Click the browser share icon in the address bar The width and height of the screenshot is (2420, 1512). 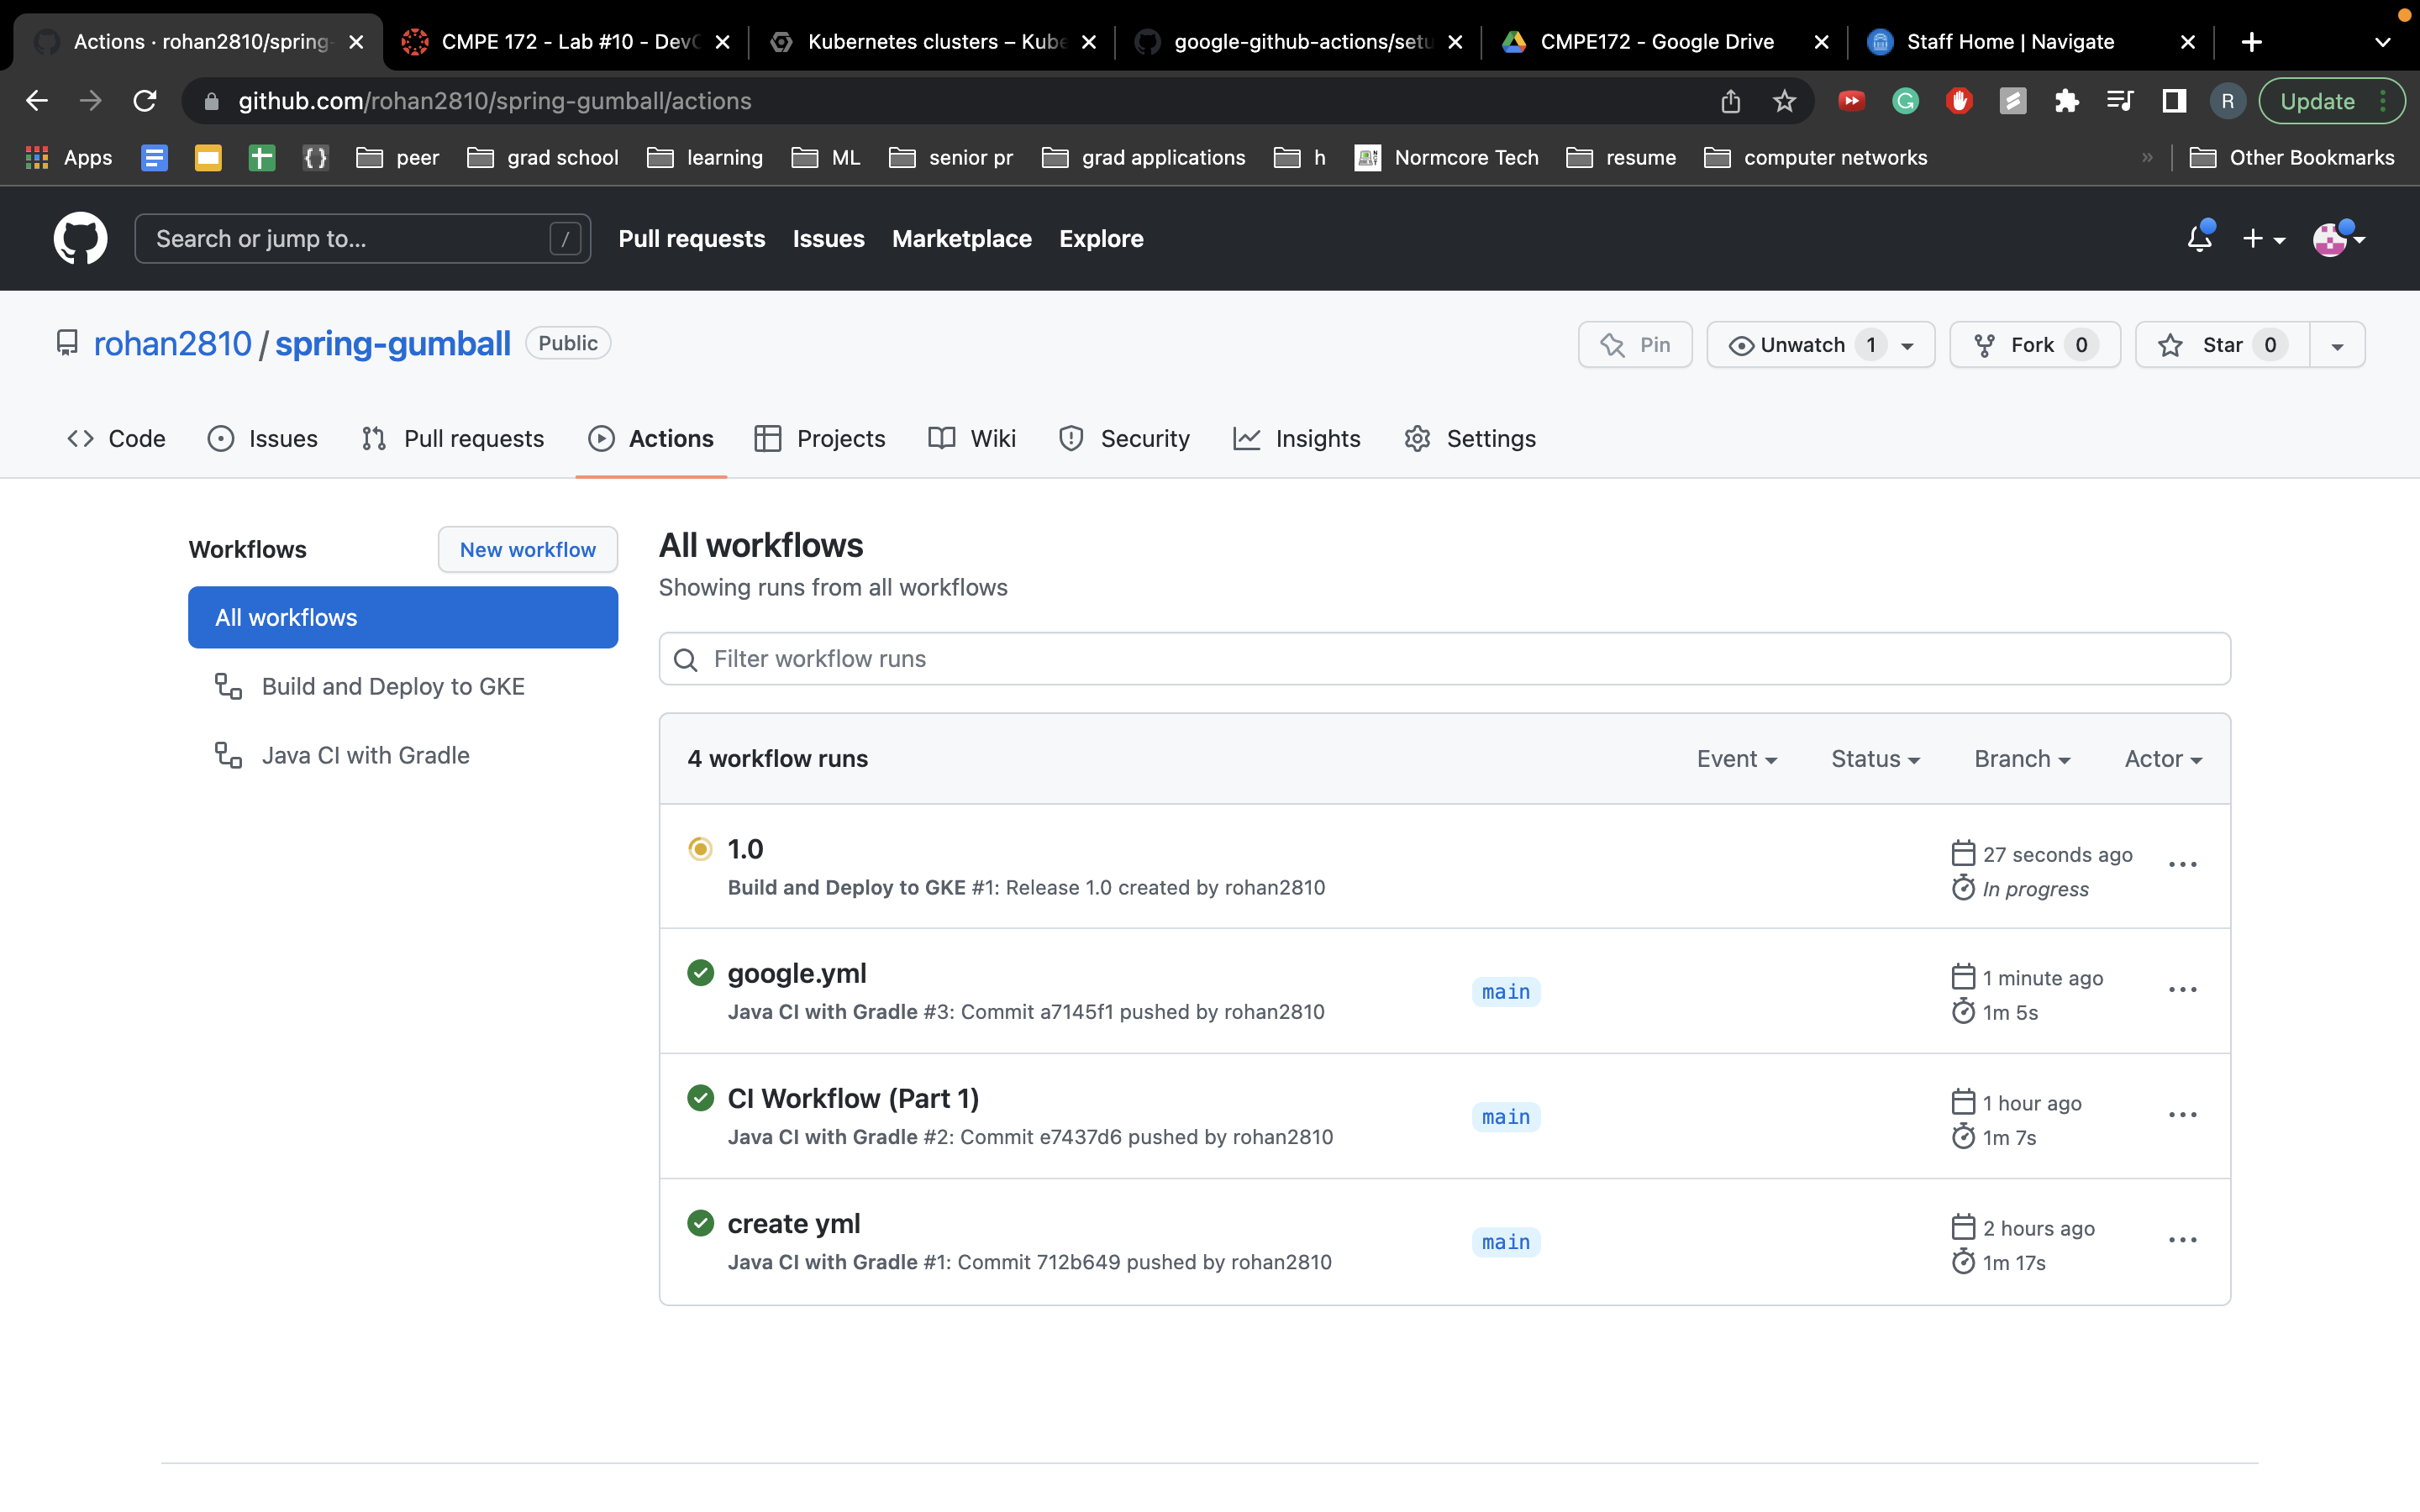click(x=1731, y=101)
